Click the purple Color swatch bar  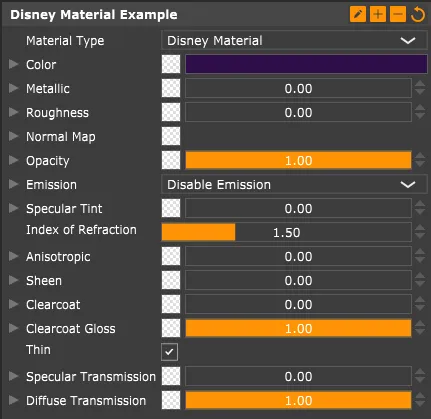click(306, 64)
